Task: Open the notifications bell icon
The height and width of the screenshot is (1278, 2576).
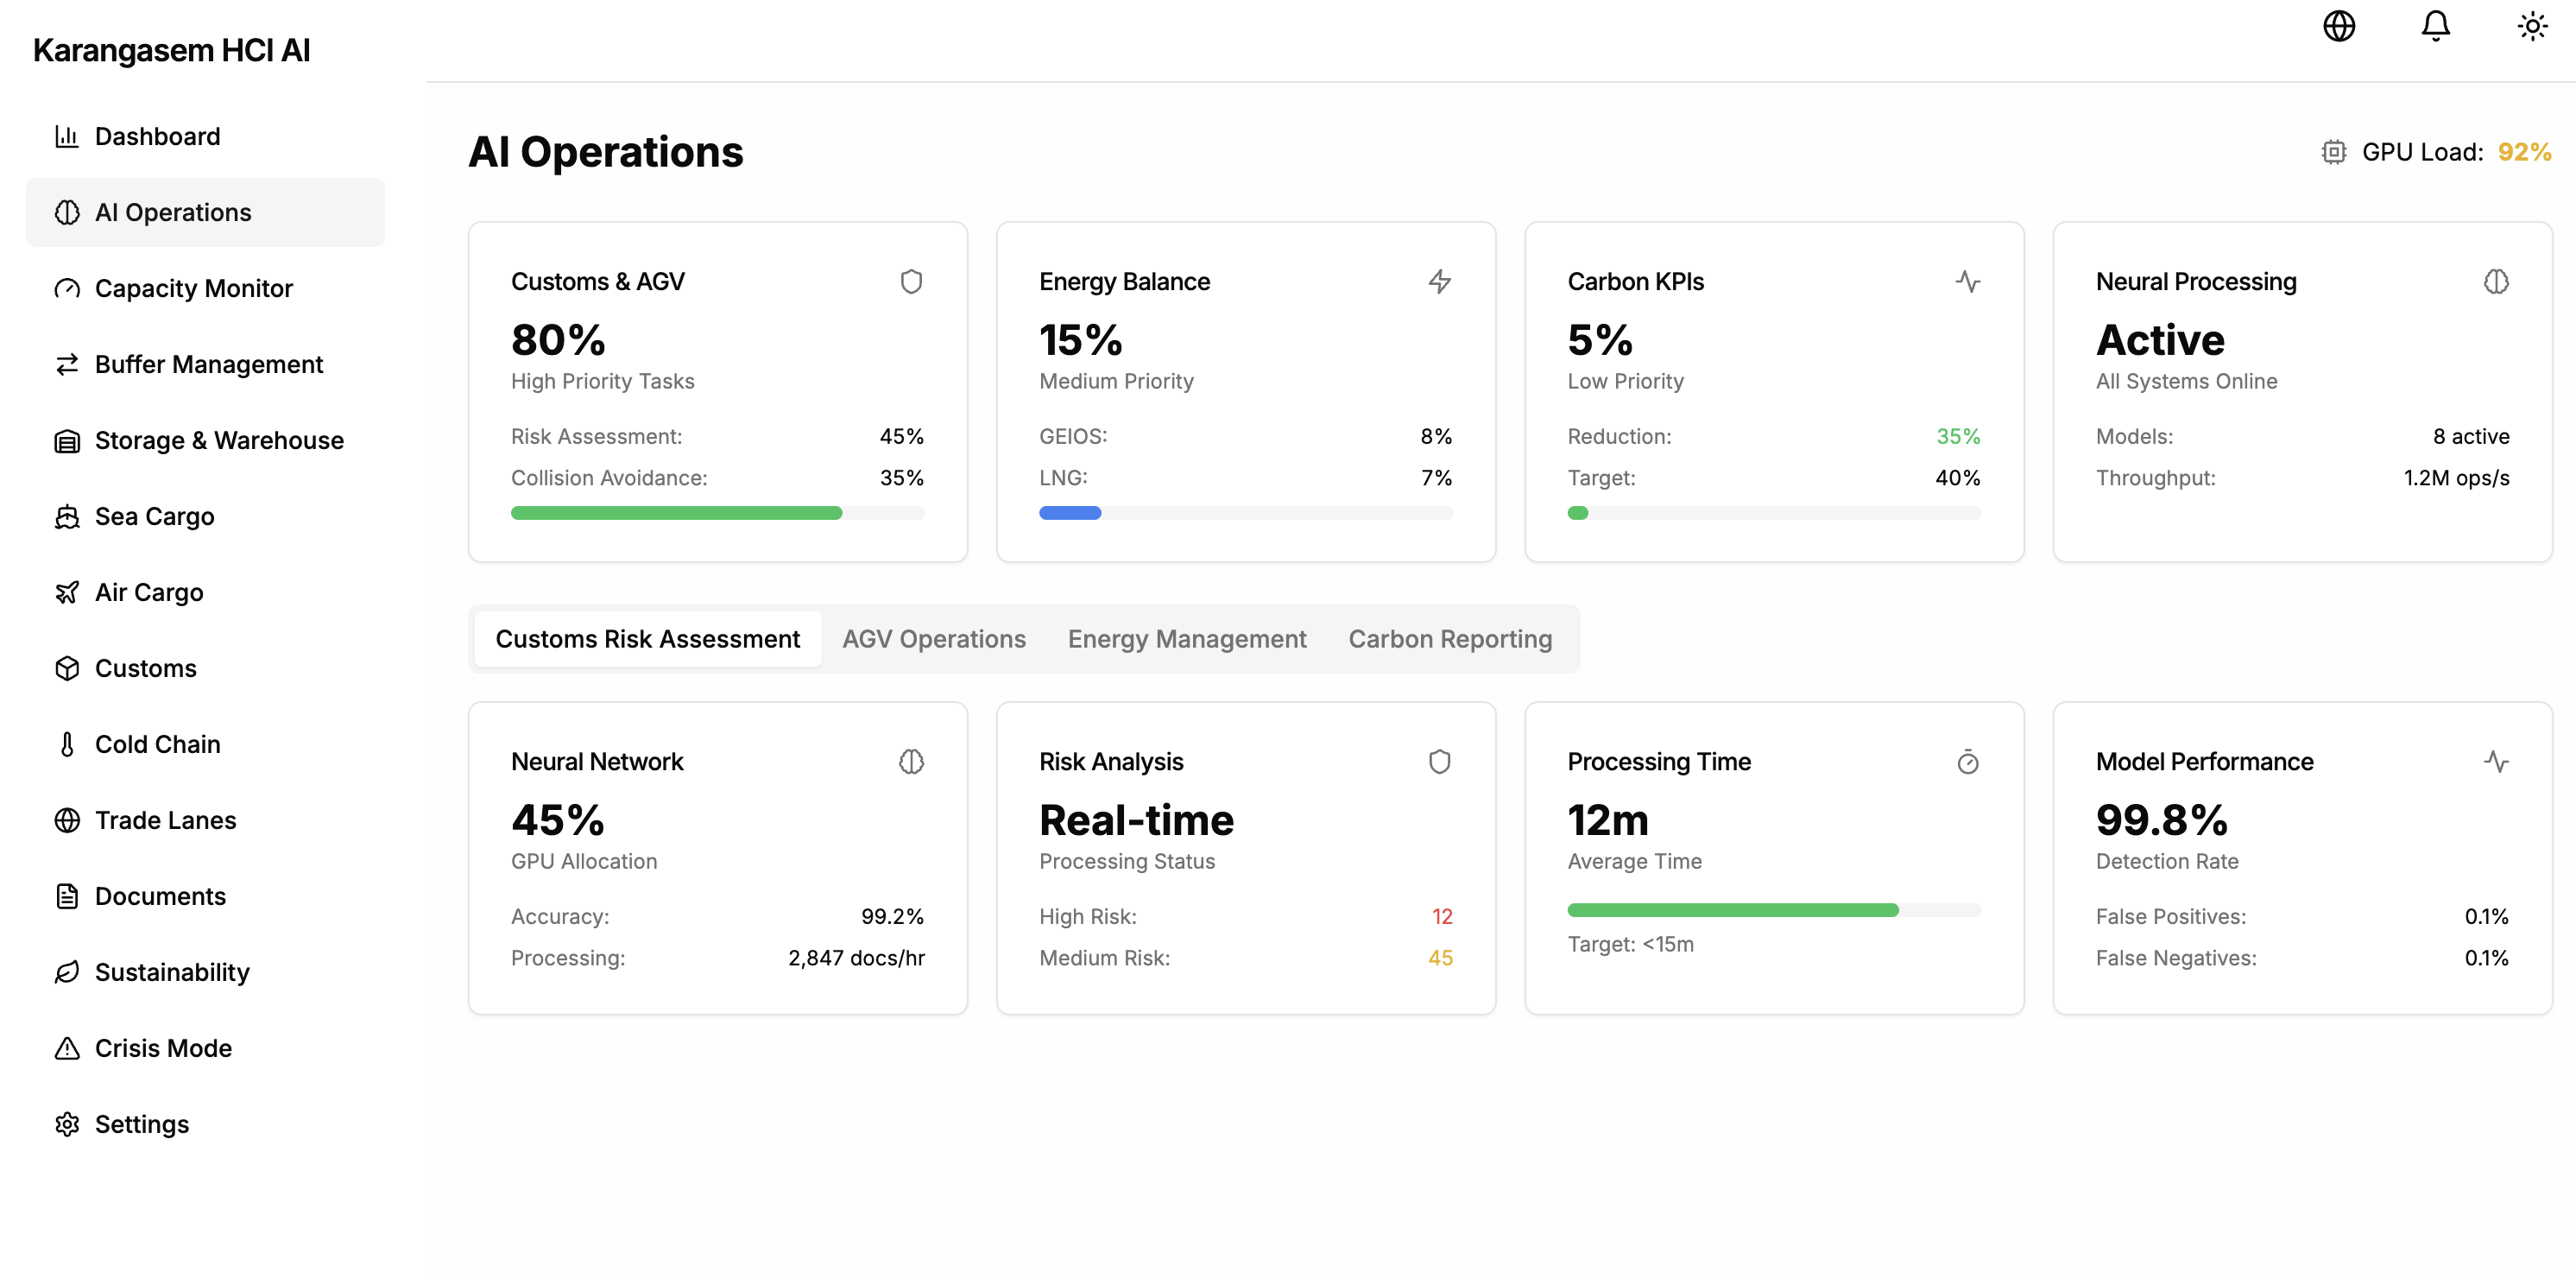Action: [x=2435, y=25]
